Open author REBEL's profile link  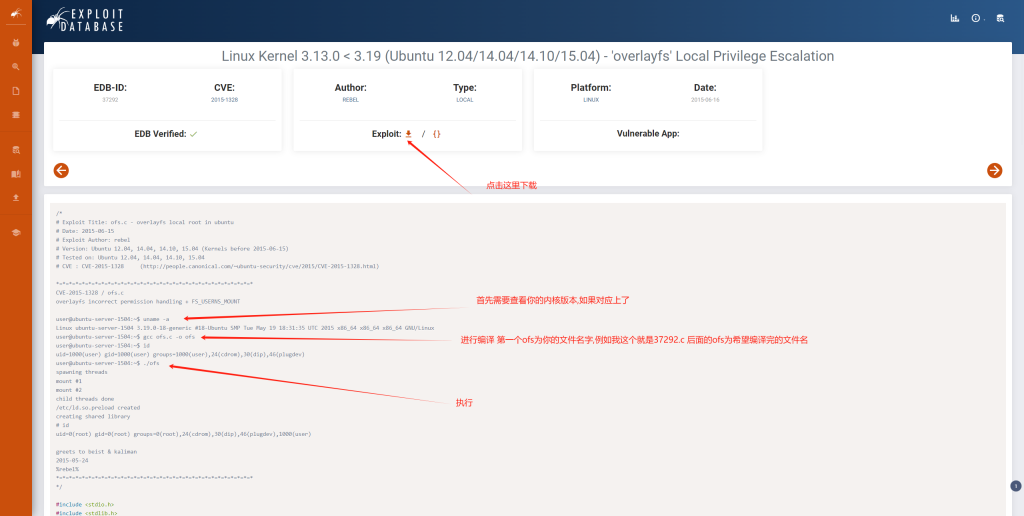pyautogui.click(x=350, y=100)
